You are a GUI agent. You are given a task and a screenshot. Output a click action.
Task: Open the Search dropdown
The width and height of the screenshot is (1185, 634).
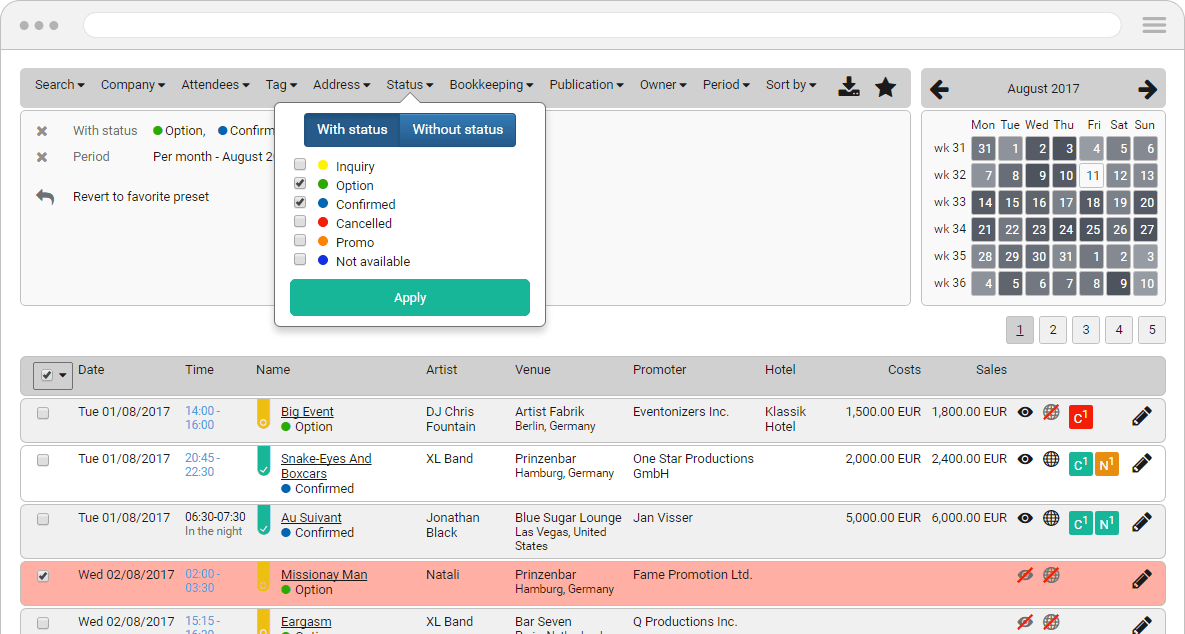[60, 85]
